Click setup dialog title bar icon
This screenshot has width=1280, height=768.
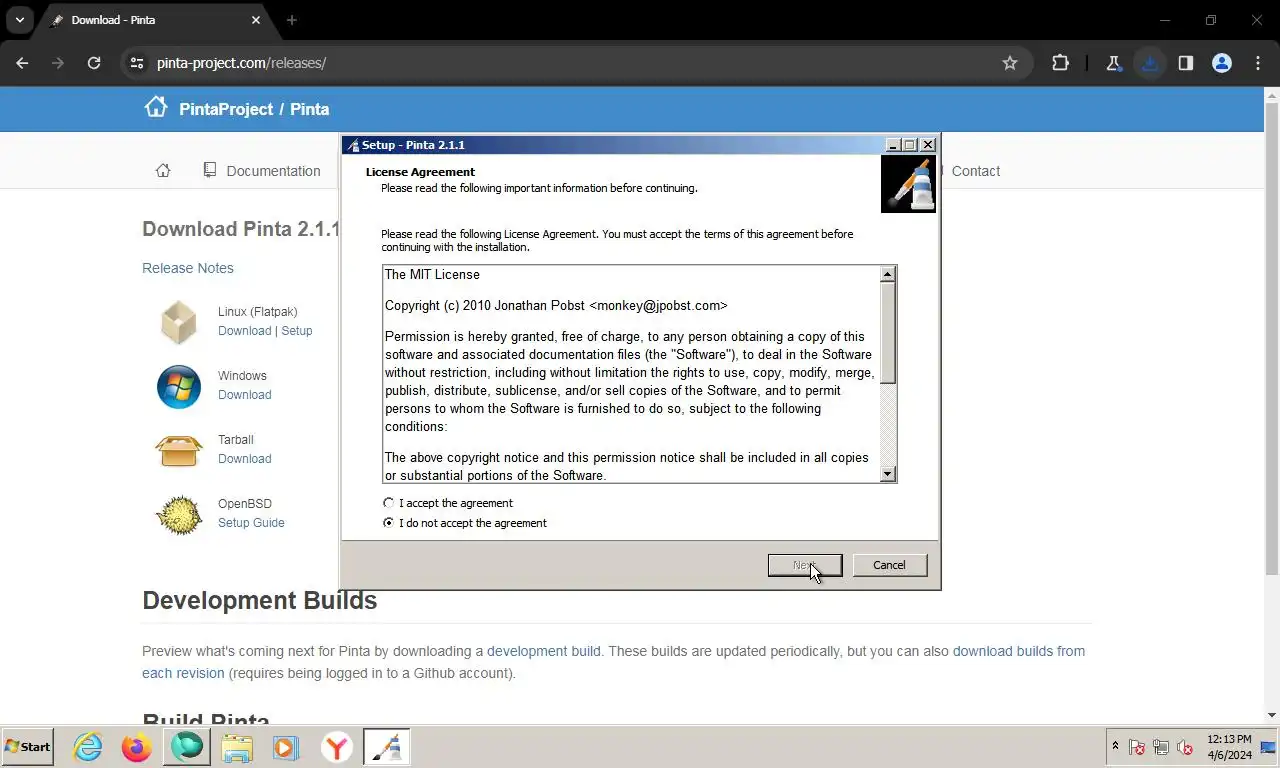(x=352, y=145)
